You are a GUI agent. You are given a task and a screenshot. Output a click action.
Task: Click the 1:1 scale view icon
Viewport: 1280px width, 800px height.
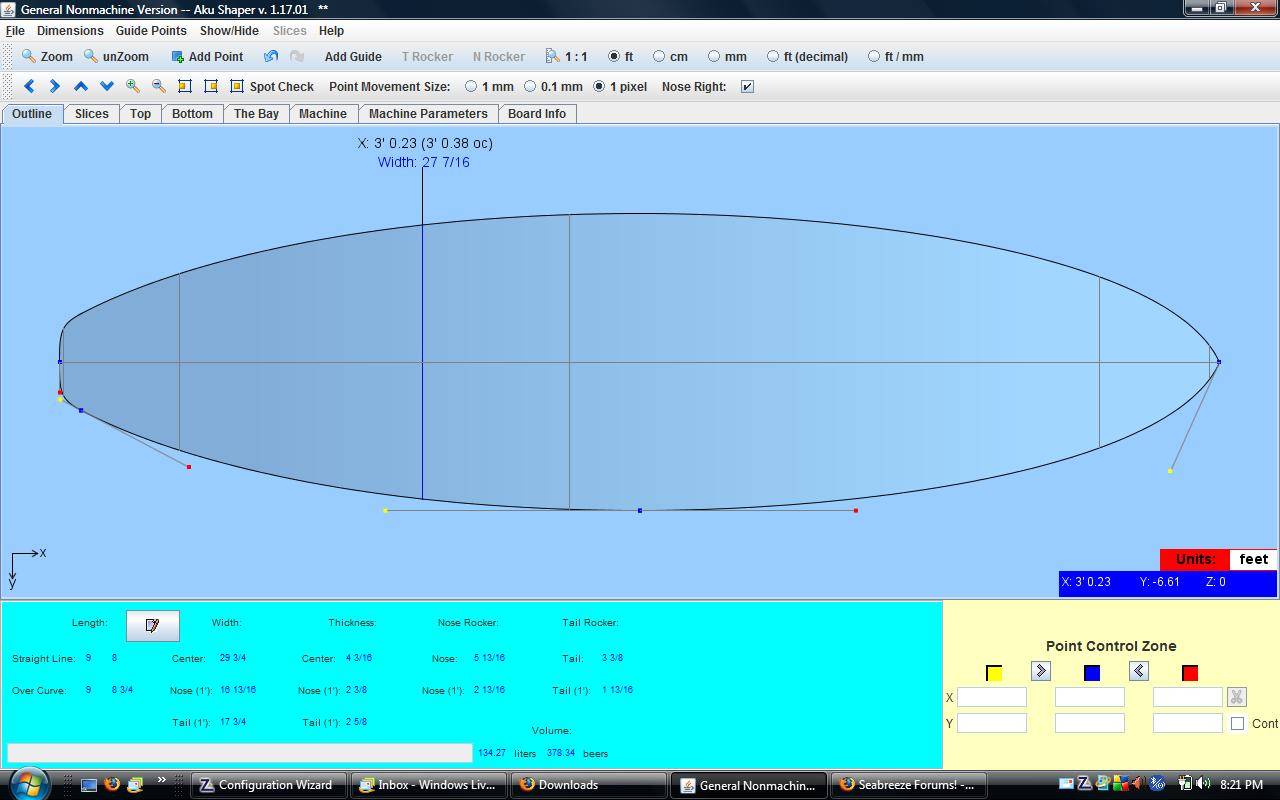pyautogui.click(x=566, y=57)
